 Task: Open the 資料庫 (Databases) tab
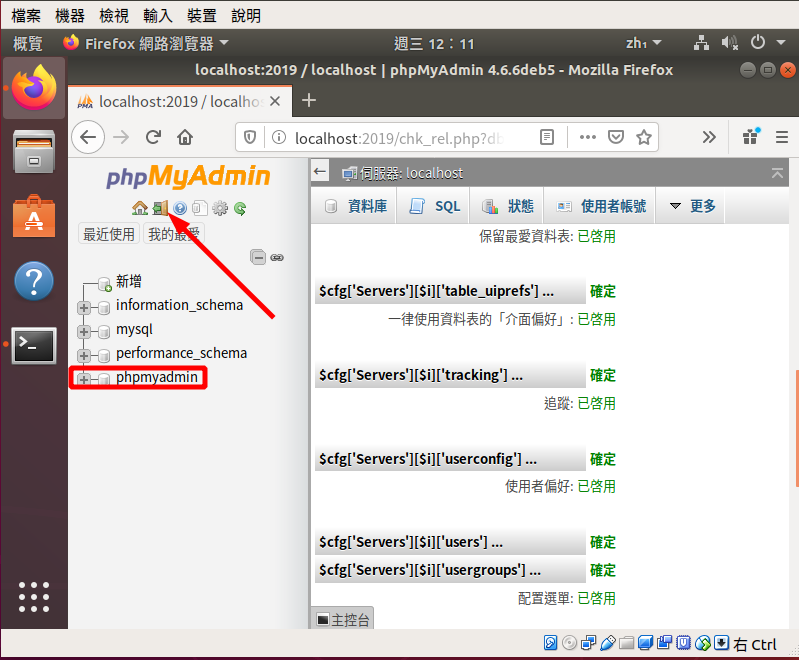356,206
